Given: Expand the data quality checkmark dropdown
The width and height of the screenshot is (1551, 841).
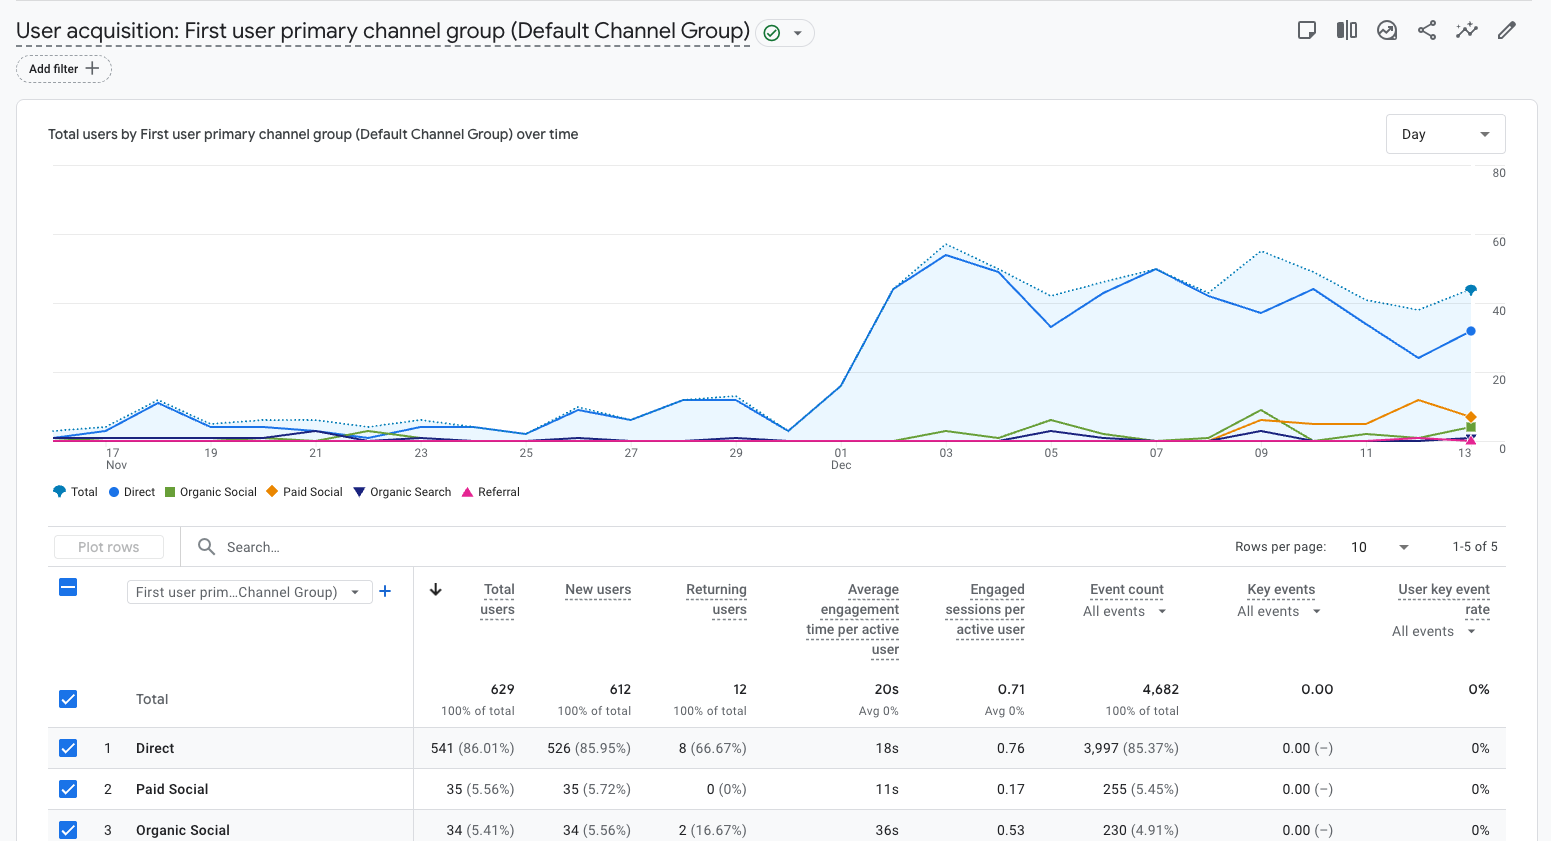Looking at the screenshot, I should tap(797, 32).
